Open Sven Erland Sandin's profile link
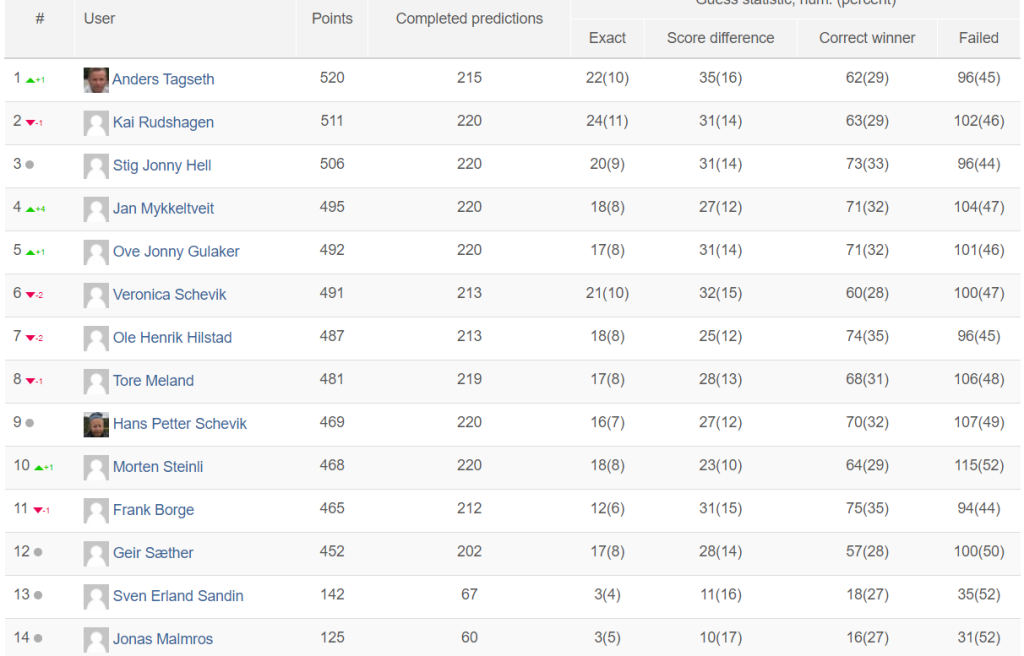This screenshot has width=1024, height=656. point(178,596)
